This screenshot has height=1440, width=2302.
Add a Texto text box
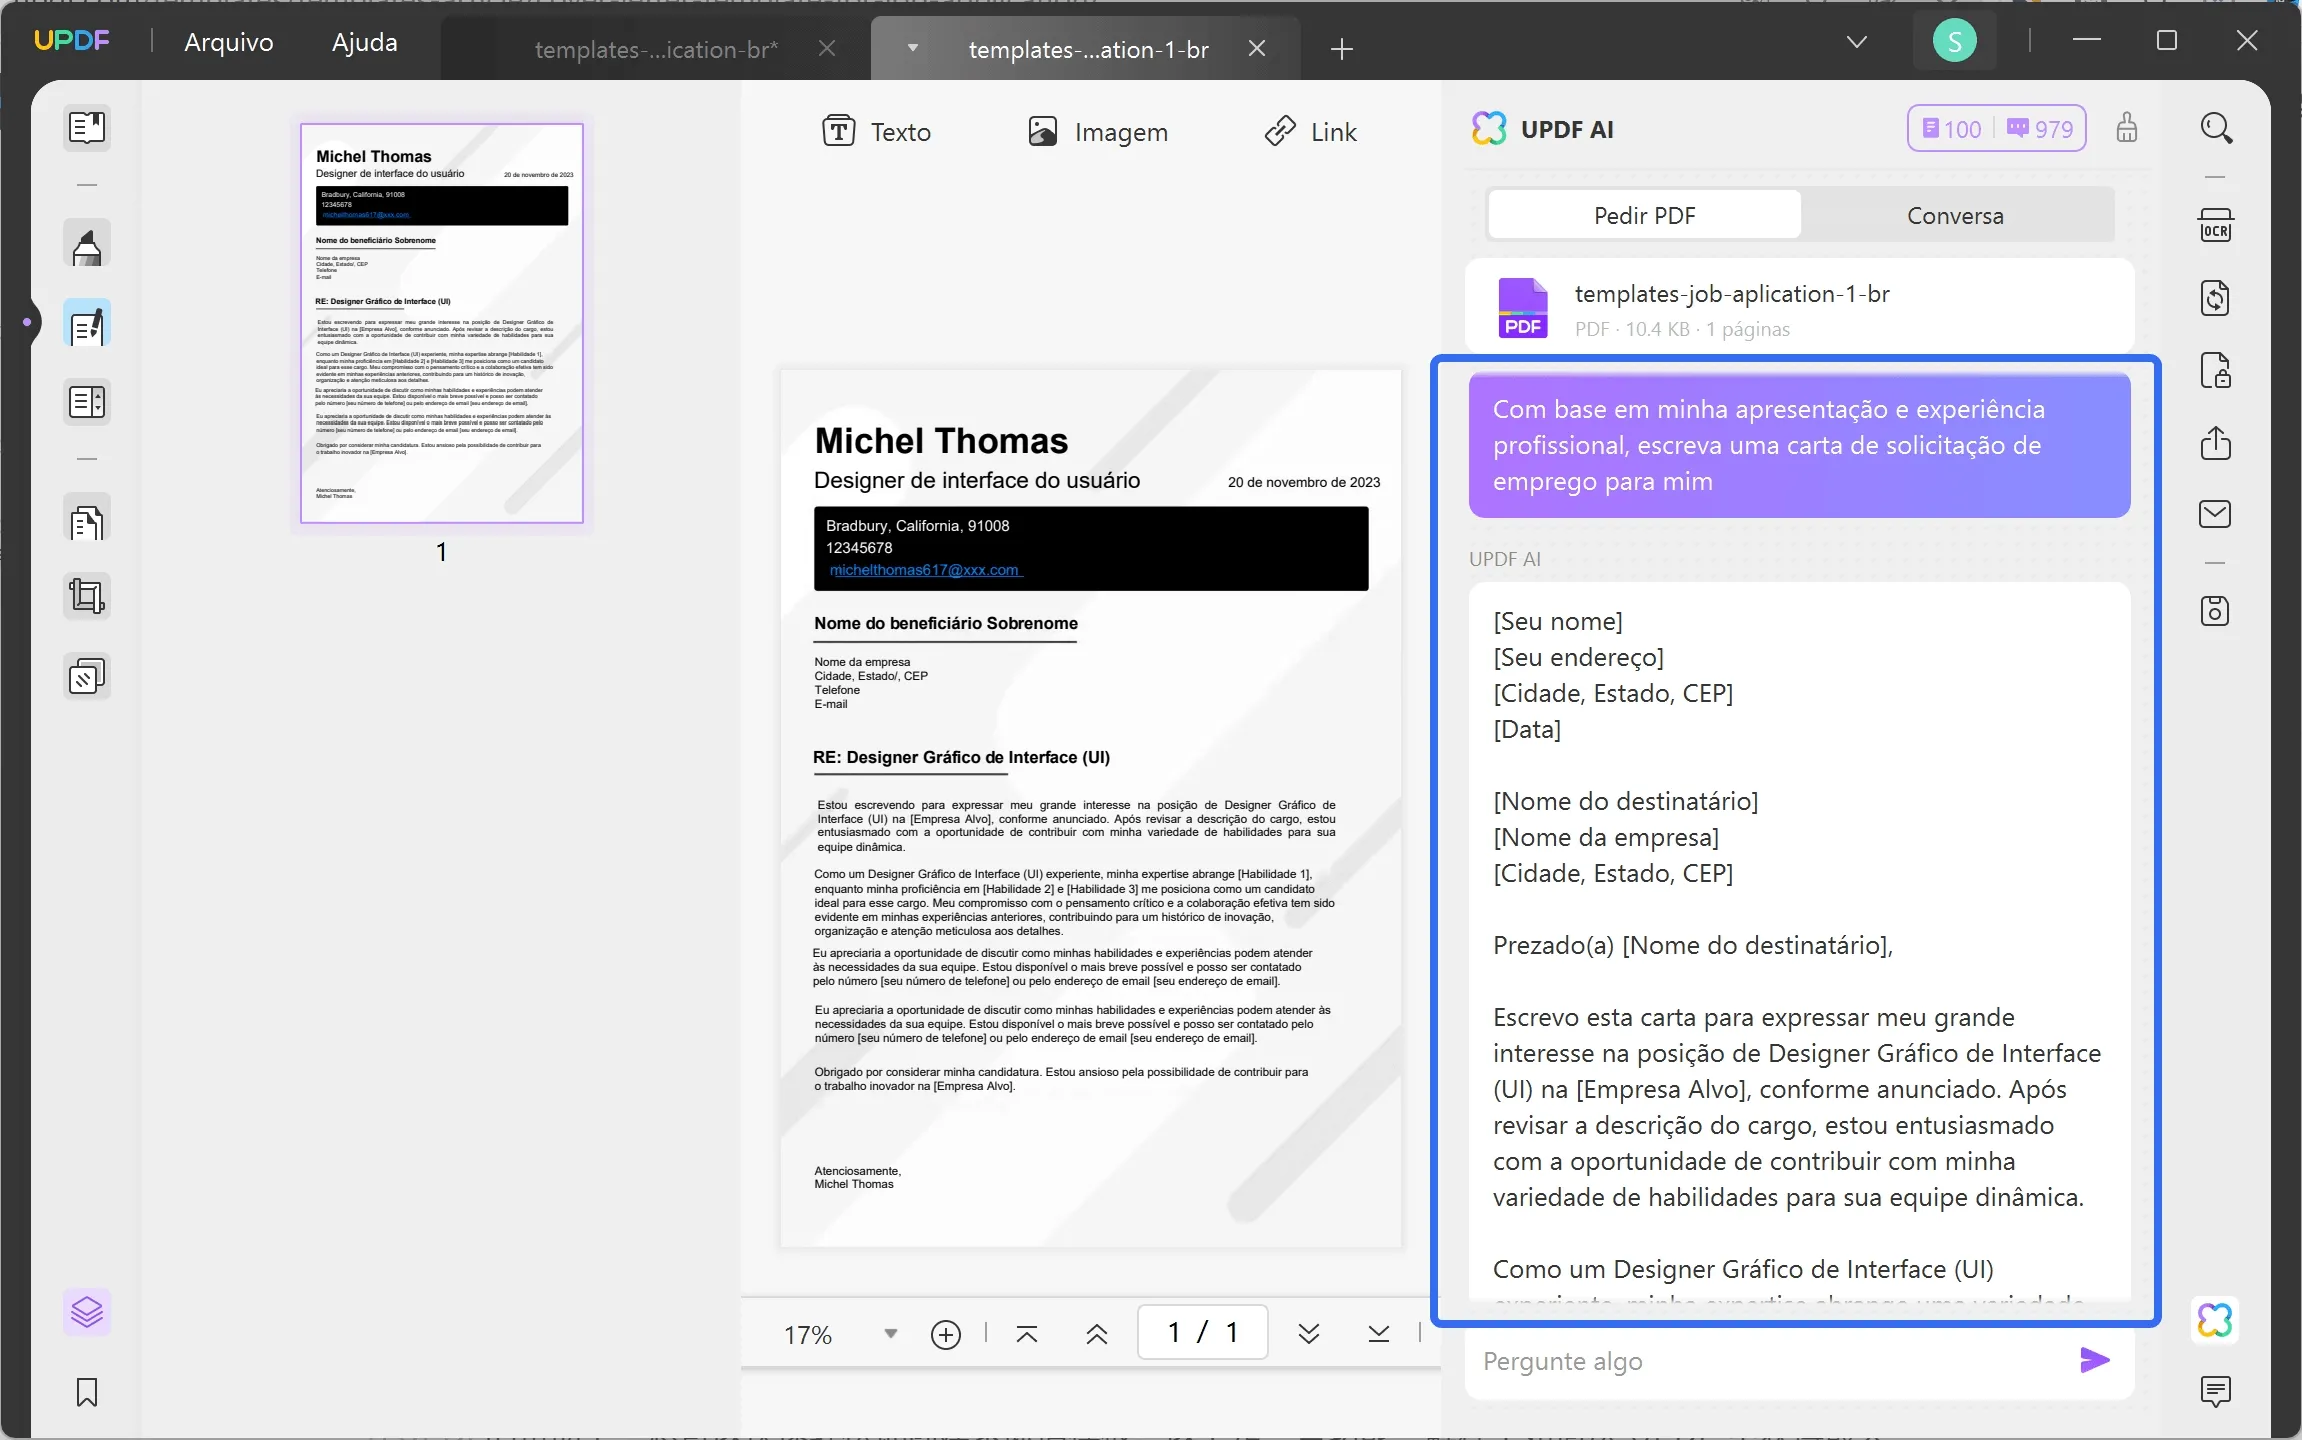coord(877,132)
